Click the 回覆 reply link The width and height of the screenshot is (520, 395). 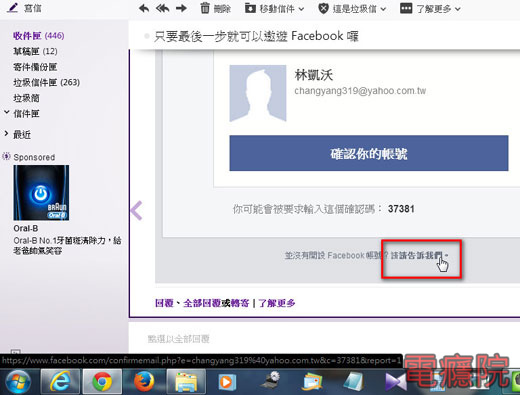pyautogui.click(x=164, y=303)
